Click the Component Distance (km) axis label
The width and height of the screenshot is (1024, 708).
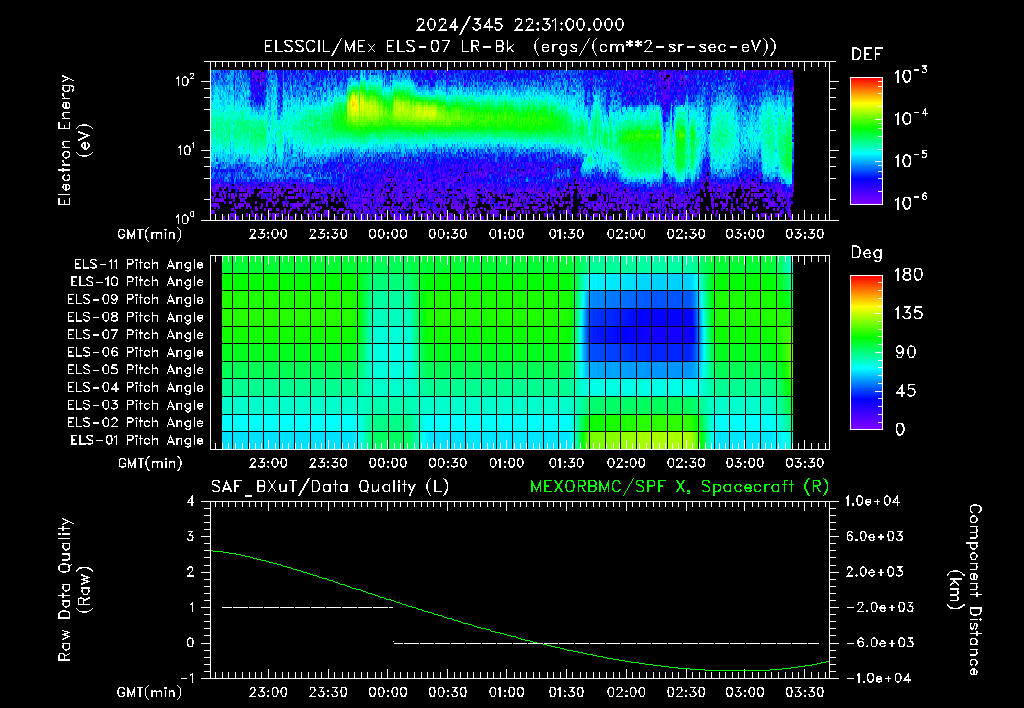[965, 590]
